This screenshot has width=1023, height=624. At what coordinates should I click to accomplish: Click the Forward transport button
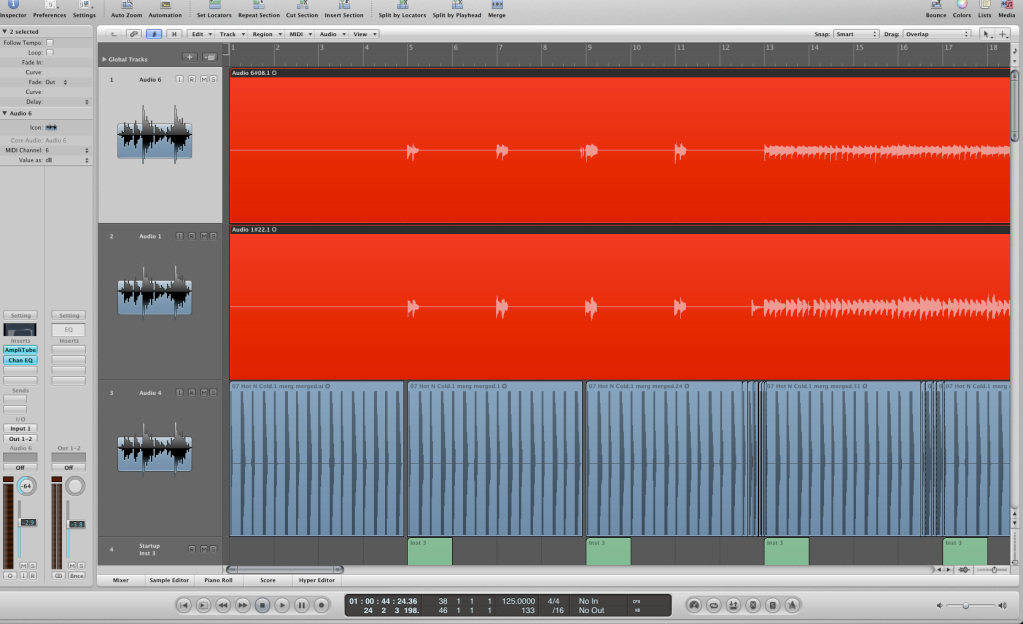pyautogui.click(x=243, y=605)
